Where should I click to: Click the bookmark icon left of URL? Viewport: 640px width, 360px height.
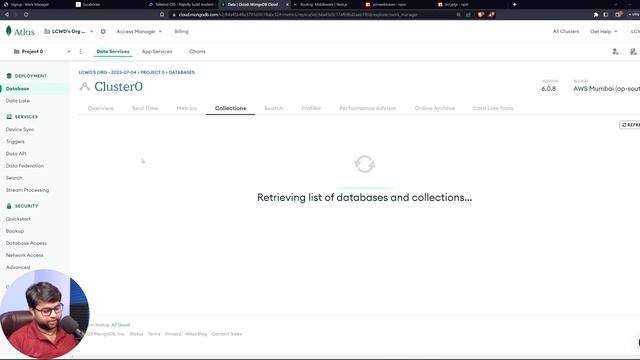pyautogui.click(x=162, y=14)
